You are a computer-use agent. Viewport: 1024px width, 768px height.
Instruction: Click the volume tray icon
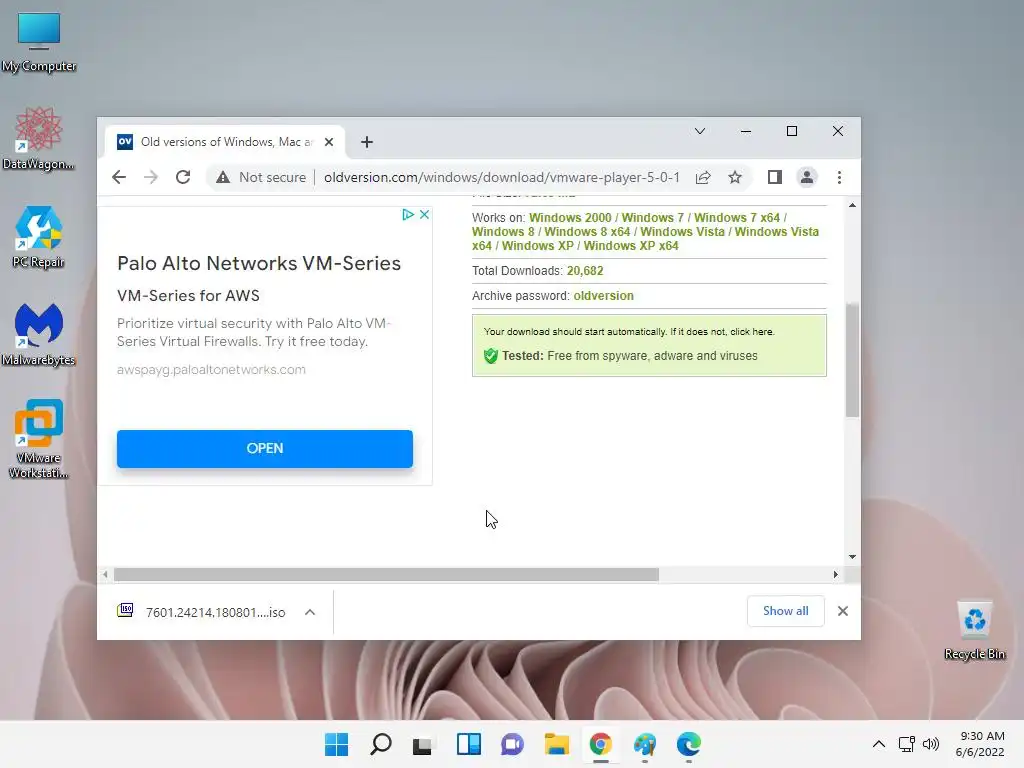(x=931, y=744)
